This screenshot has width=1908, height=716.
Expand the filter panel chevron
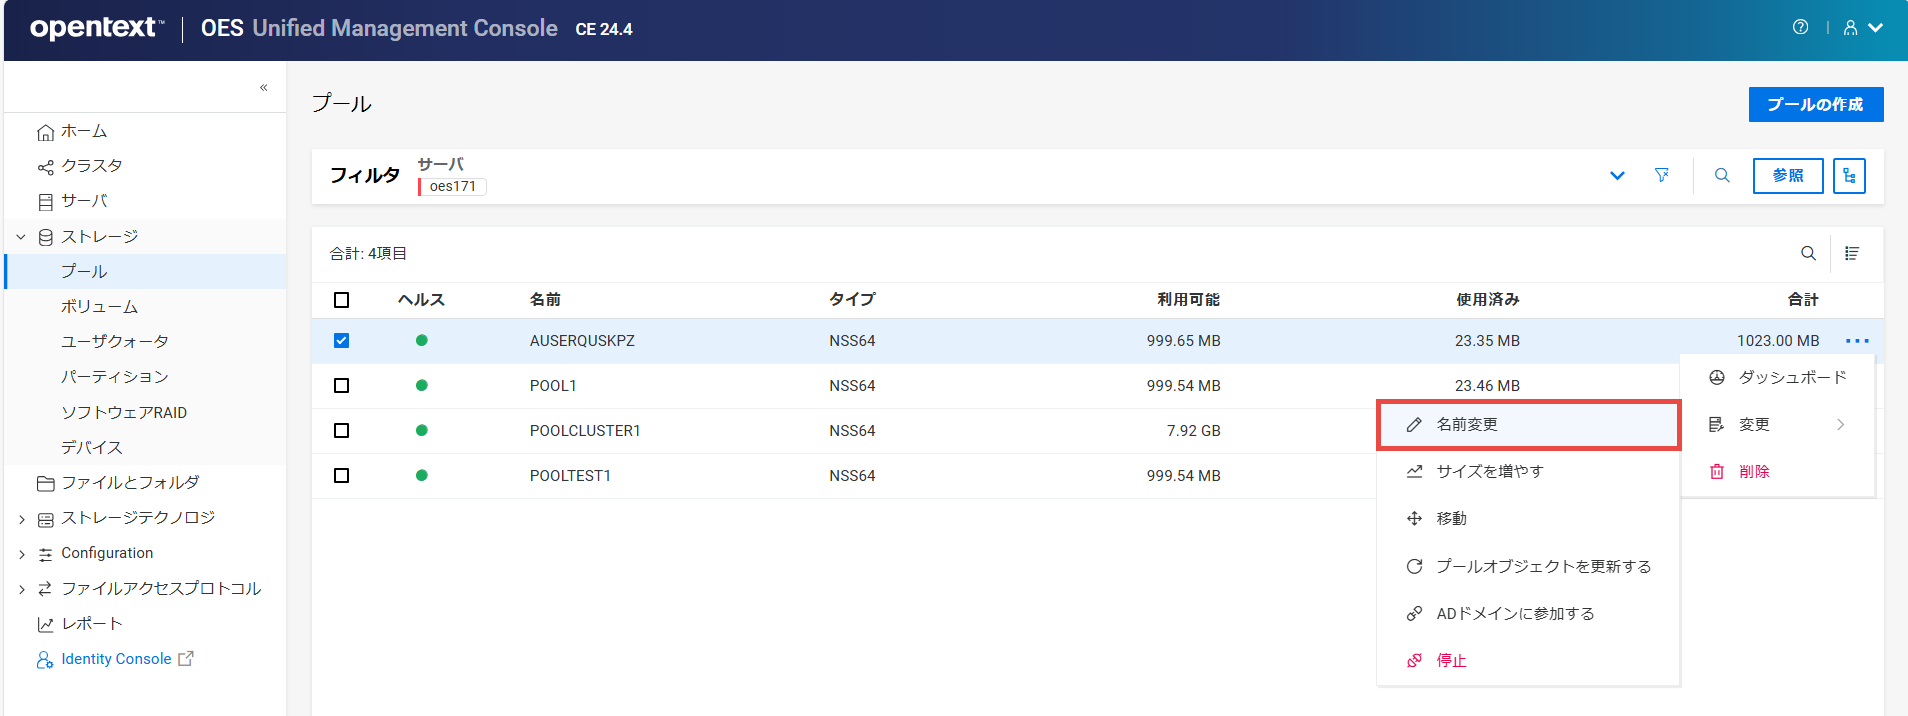point(1617,176)
